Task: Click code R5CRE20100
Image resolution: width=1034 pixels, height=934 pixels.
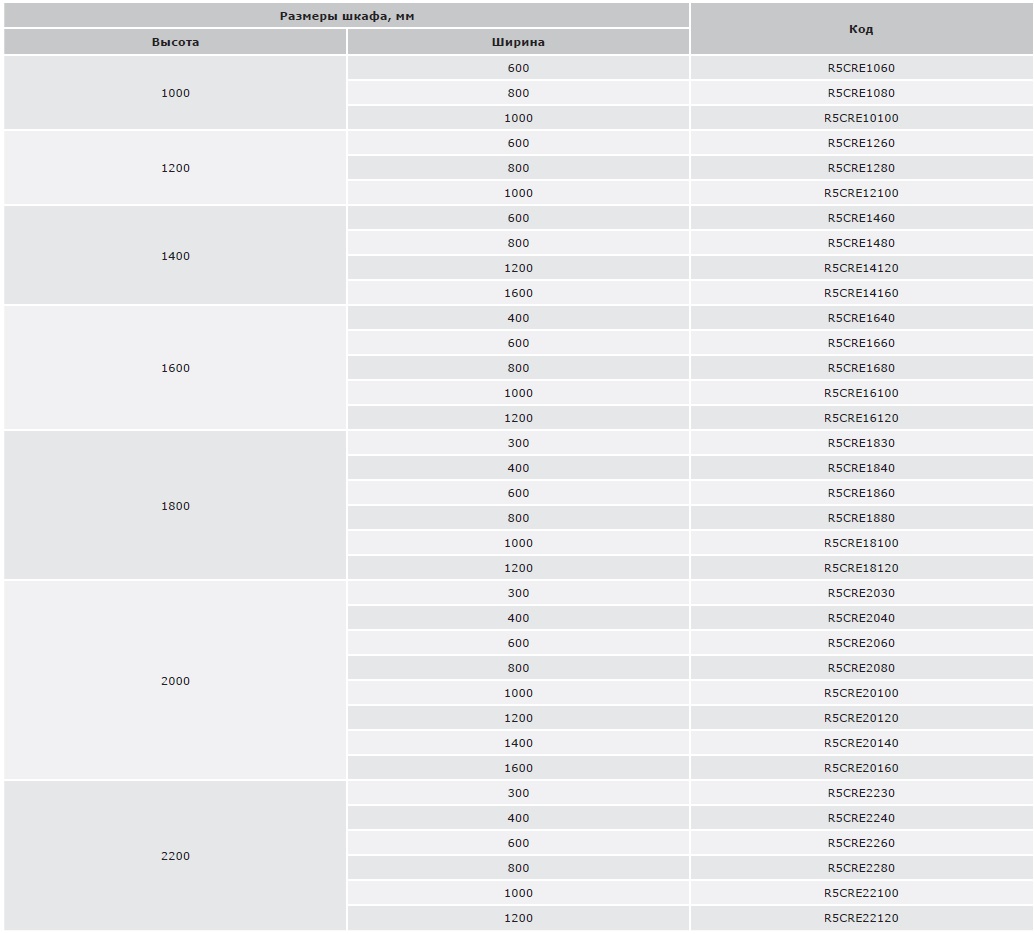Action: (x=861, y=693)
